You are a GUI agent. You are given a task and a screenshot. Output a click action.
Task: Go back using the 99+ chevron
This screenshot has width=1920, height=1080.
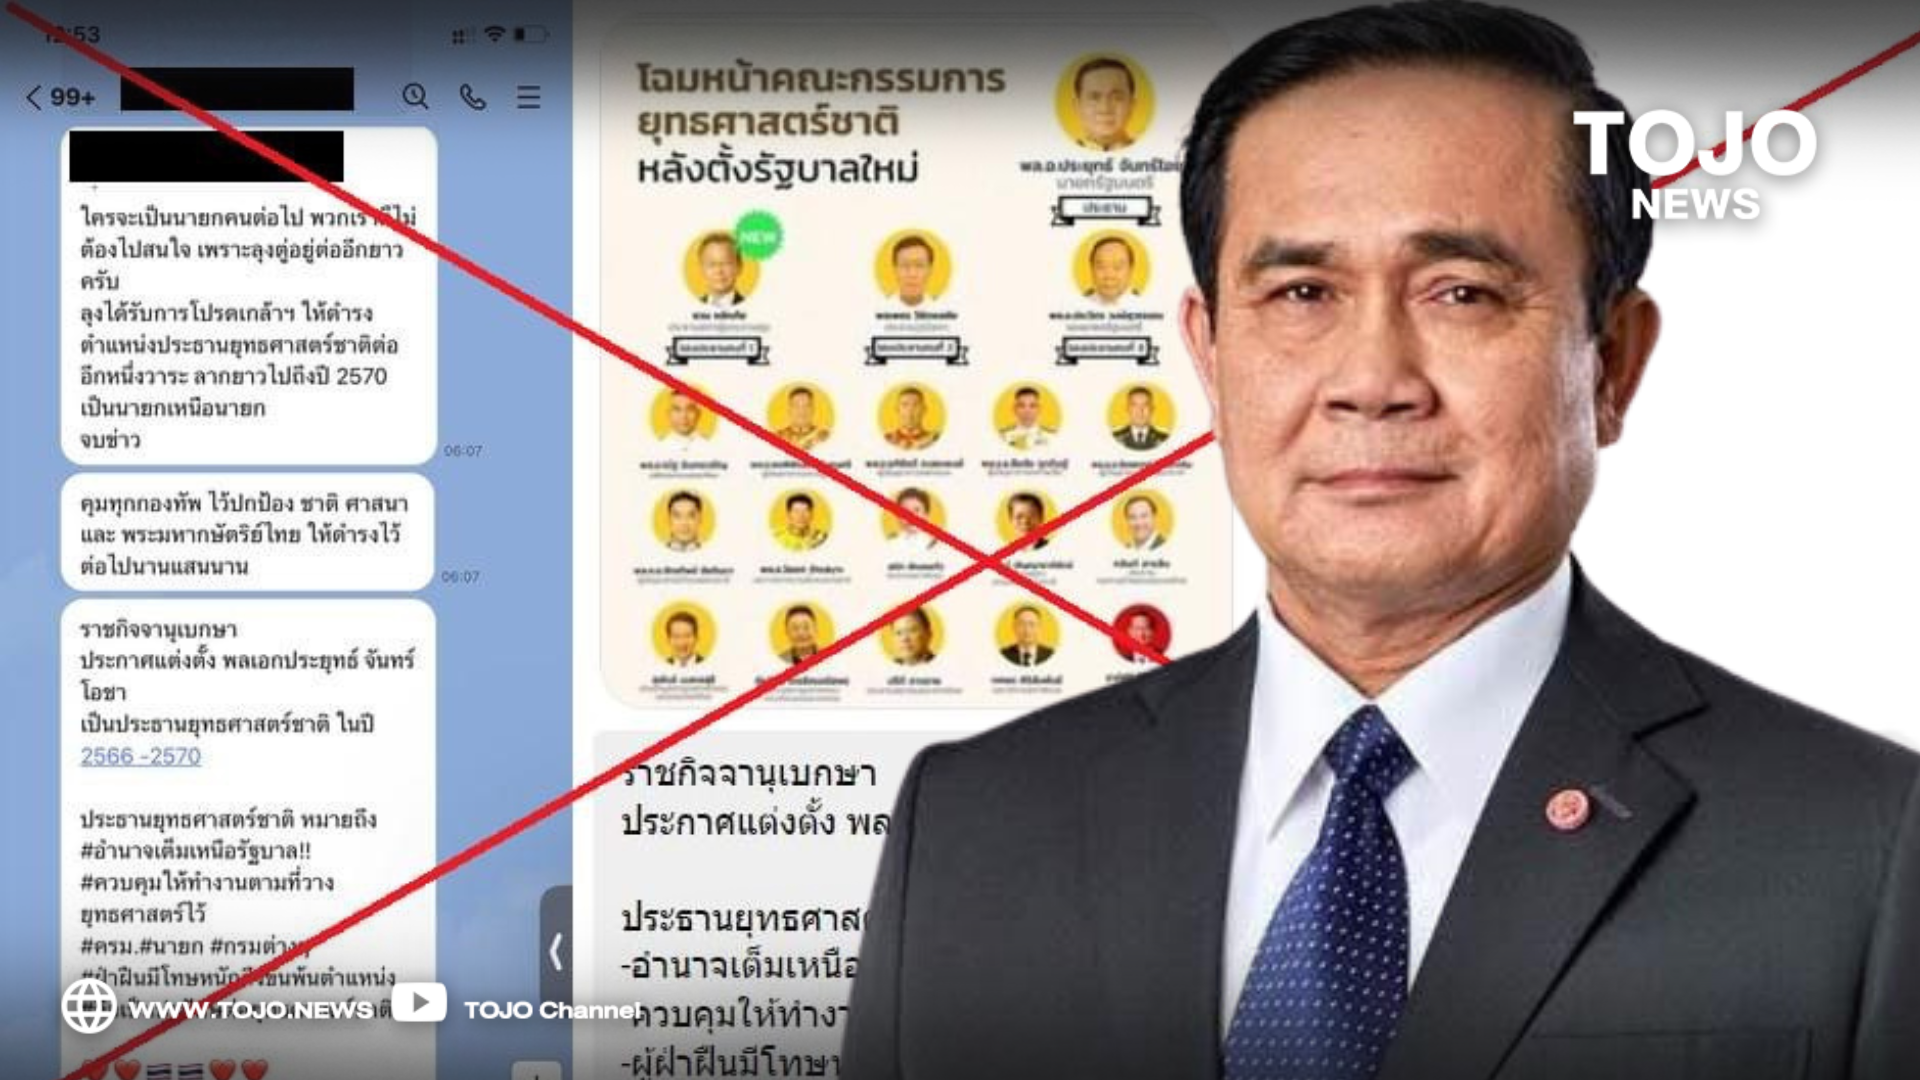61,97
